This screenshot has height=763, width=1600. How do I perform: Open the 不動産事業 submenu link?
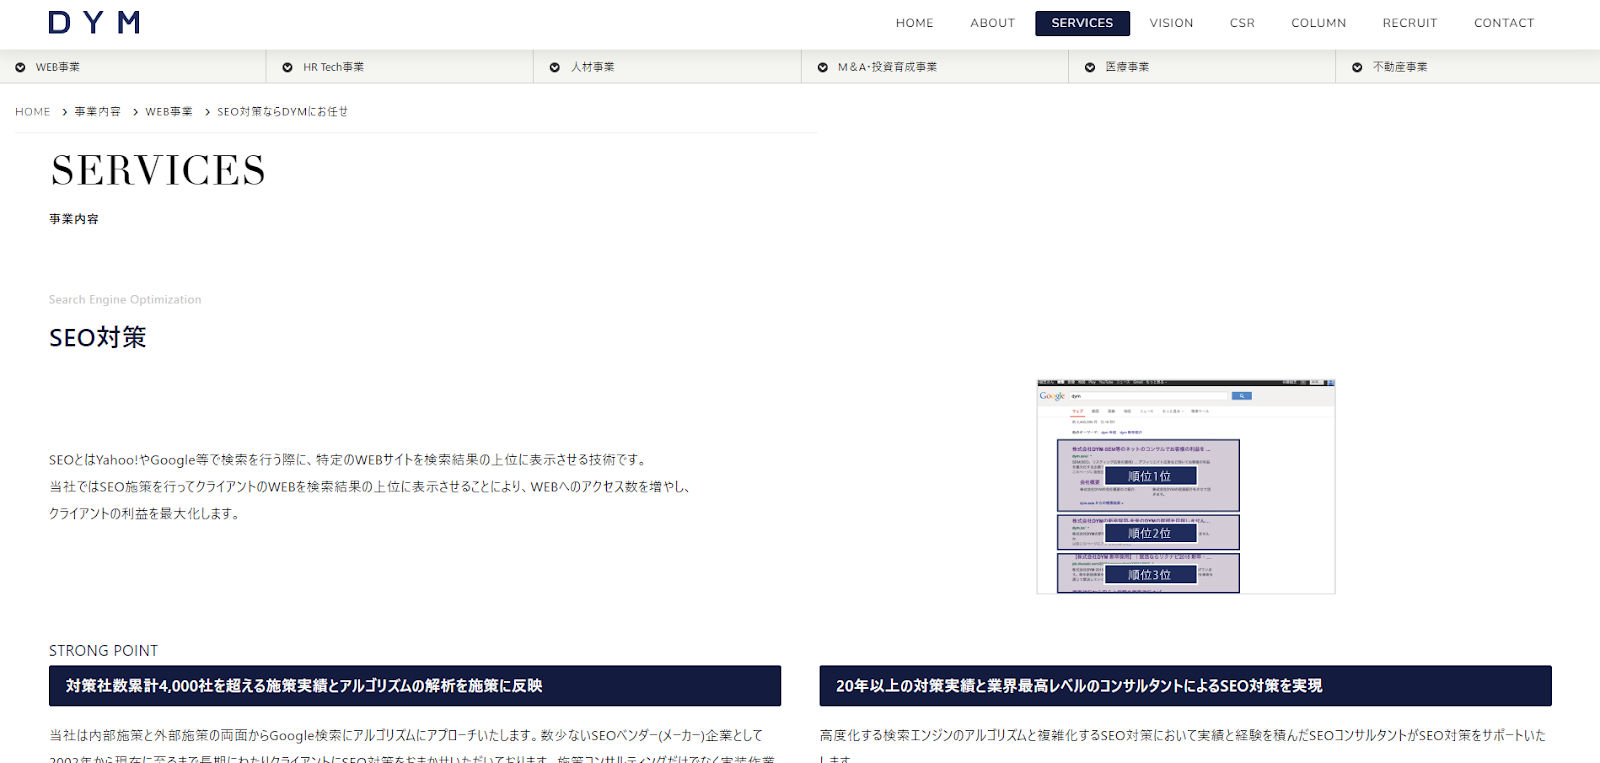(x=1400, y=67)
